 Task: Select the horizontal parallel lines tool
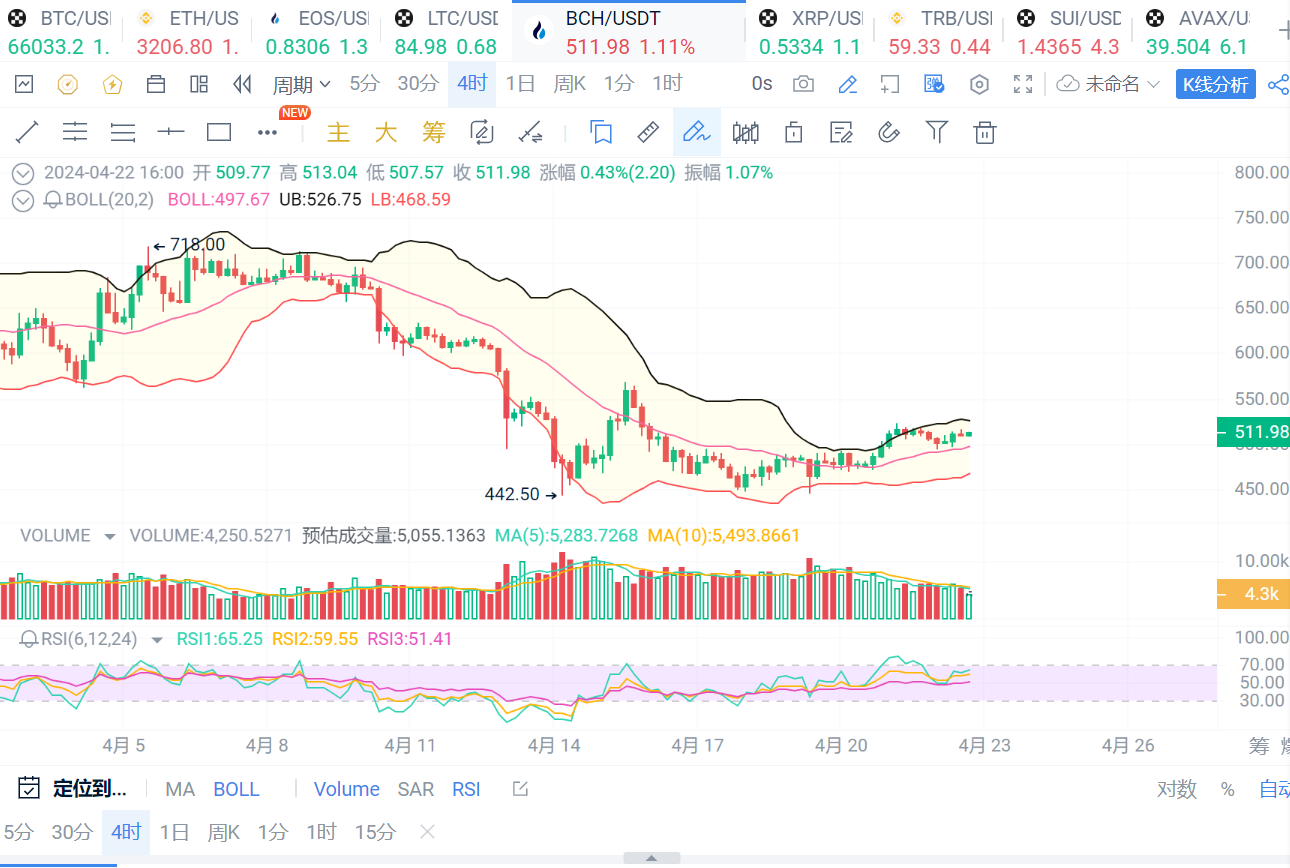(x=75, y=132)
